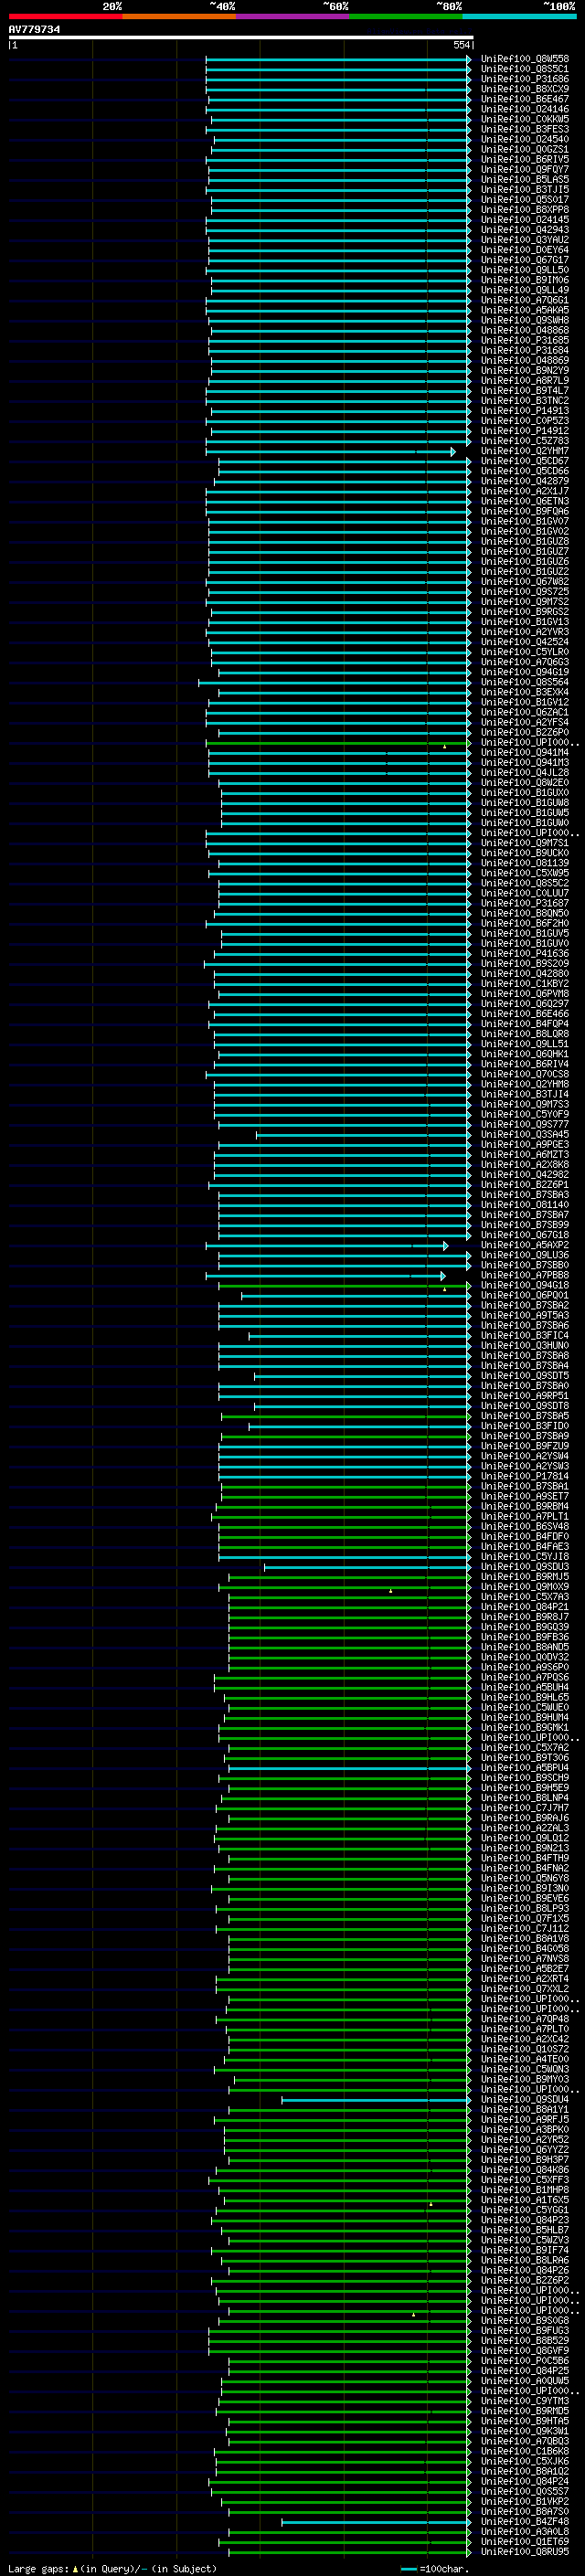Click the query end position 554
Image resolution: width=585 pixels, height=2576 pixels.
tap(461, 45)
